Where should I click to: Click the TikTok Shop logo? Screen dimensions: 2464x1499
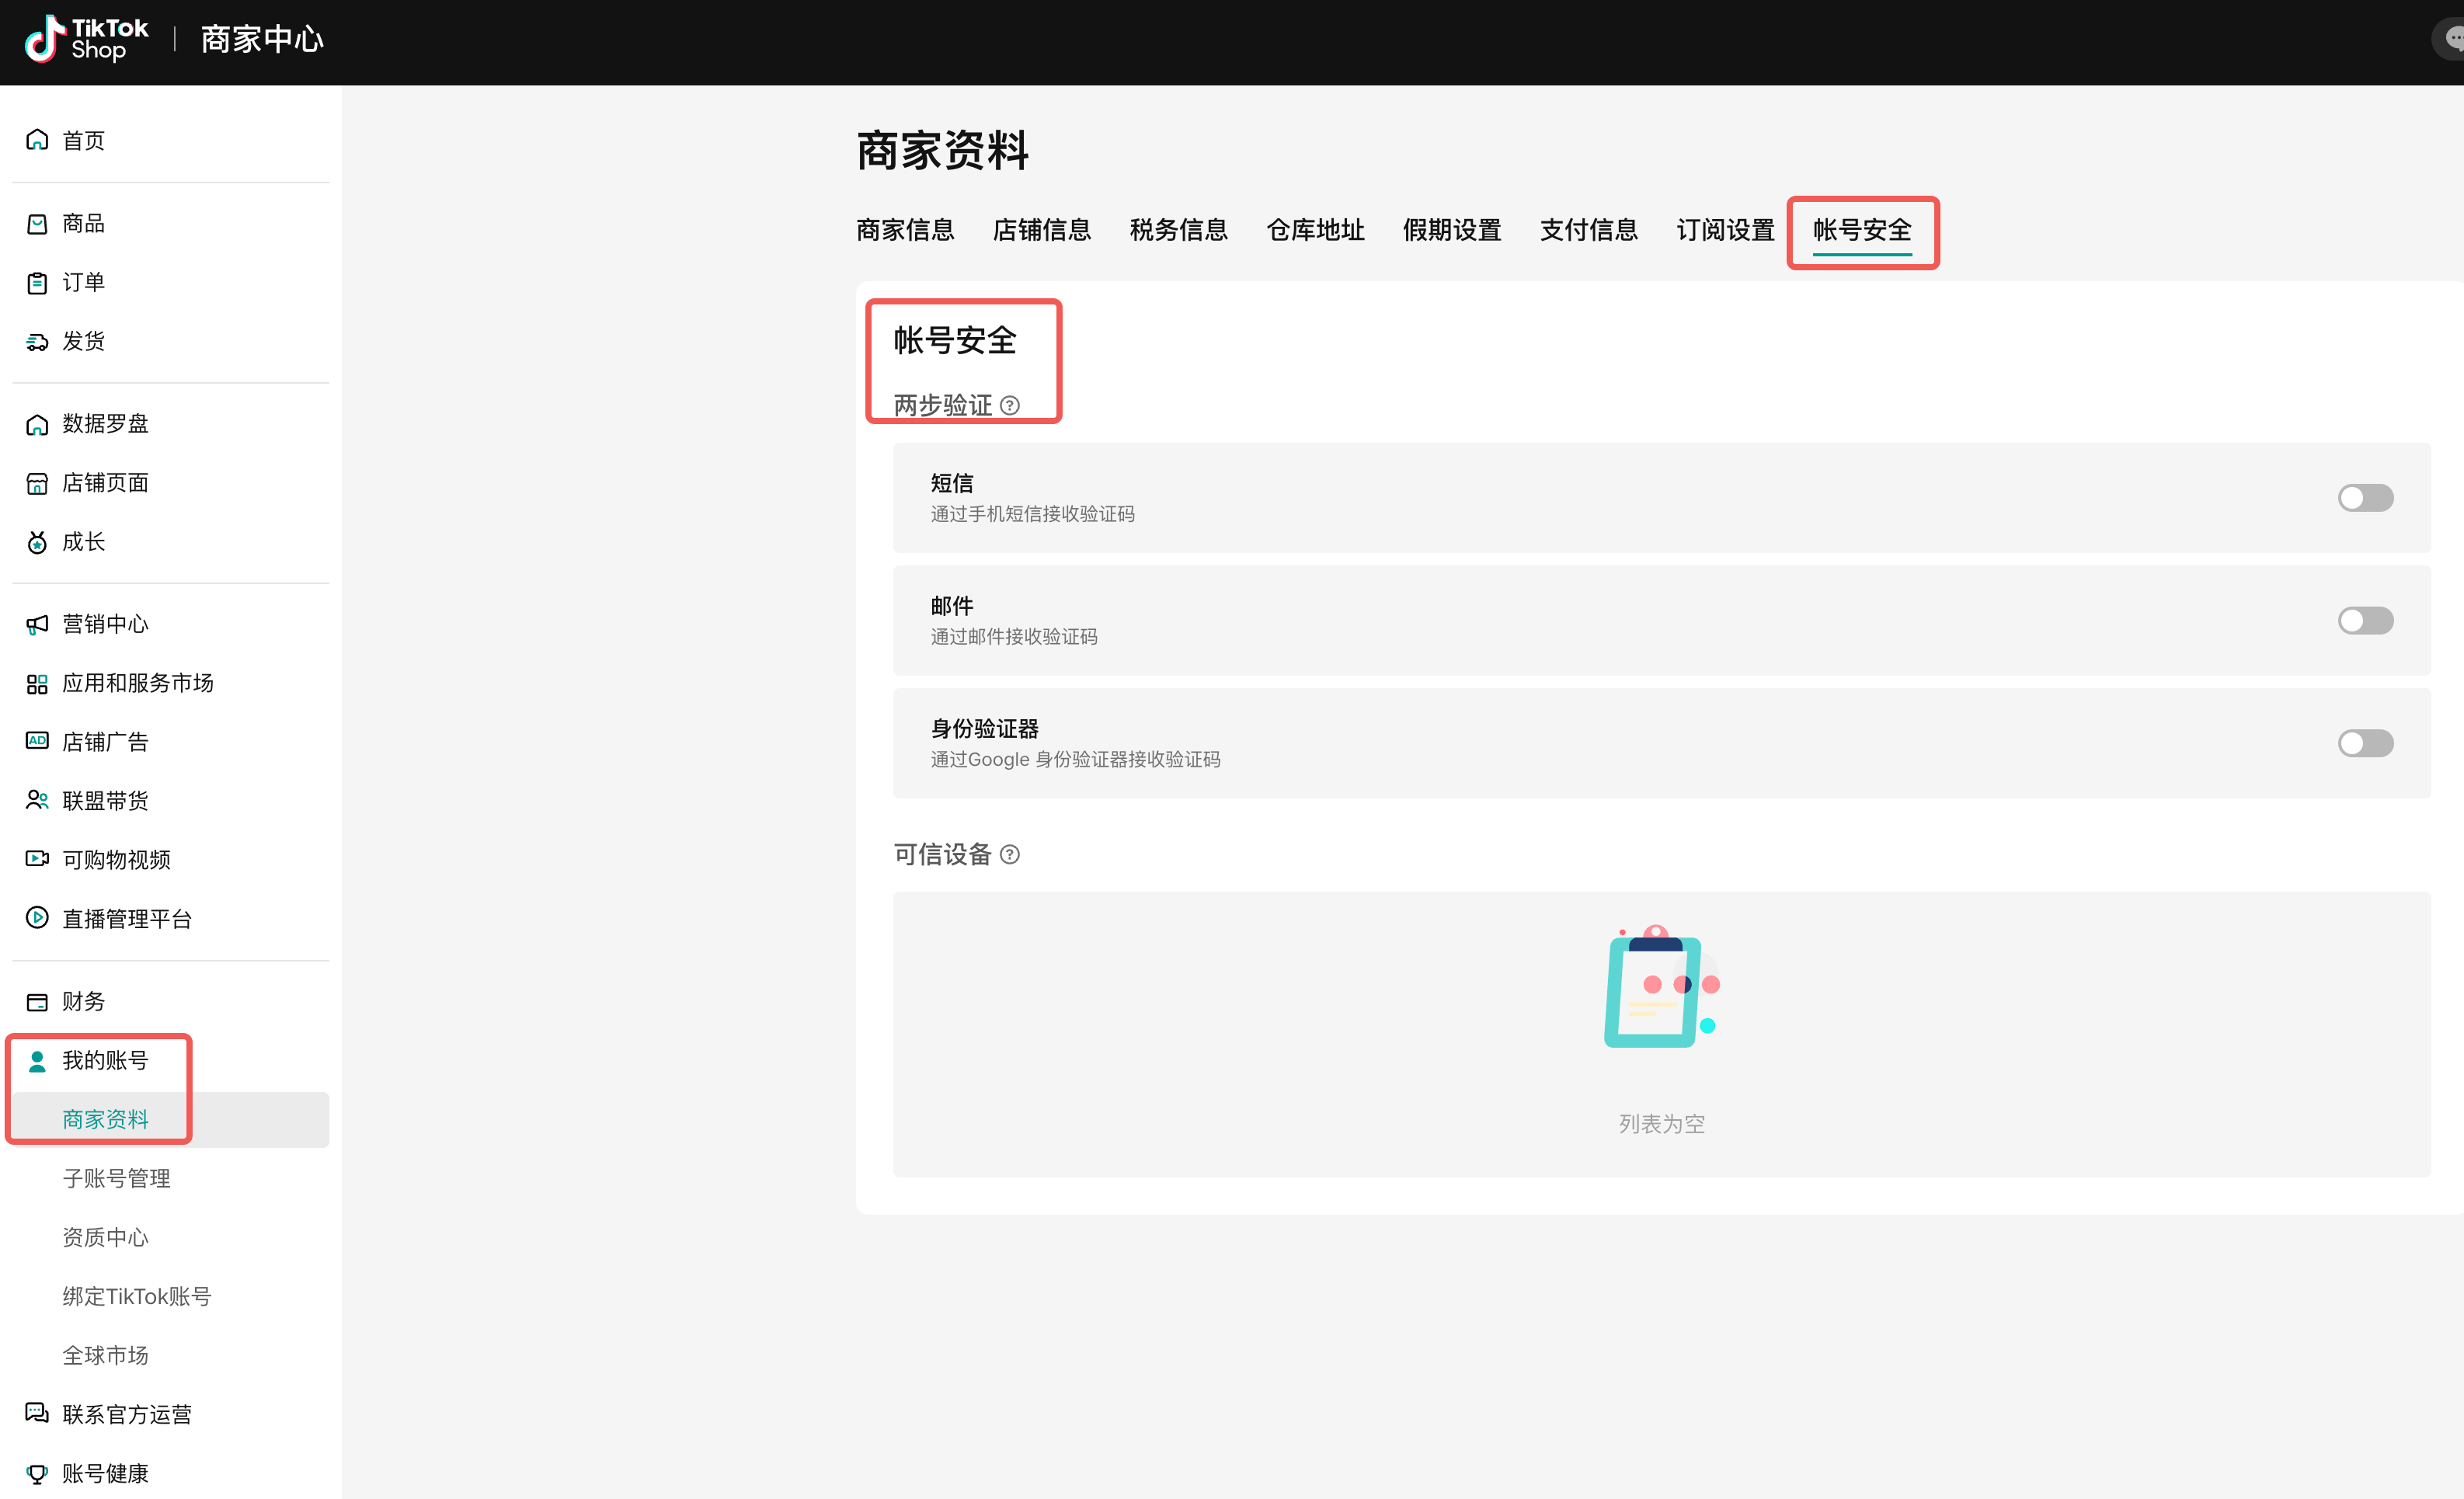point(86,39)
